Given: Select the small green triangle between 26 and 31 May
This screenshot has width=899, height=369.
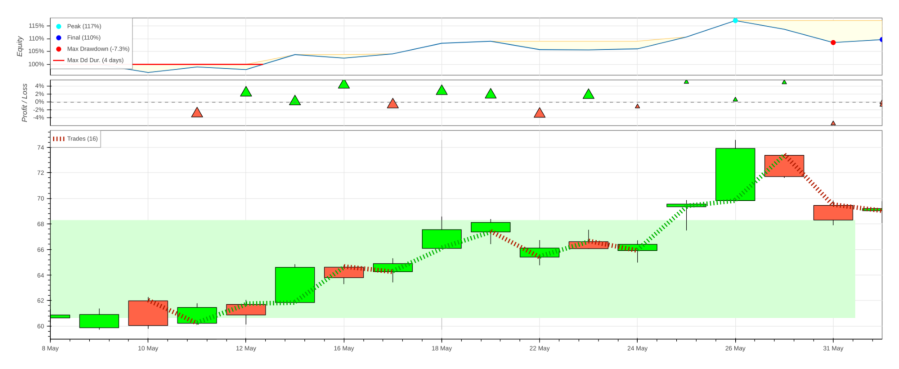Looking at the screenshot, I should (784, 82).
